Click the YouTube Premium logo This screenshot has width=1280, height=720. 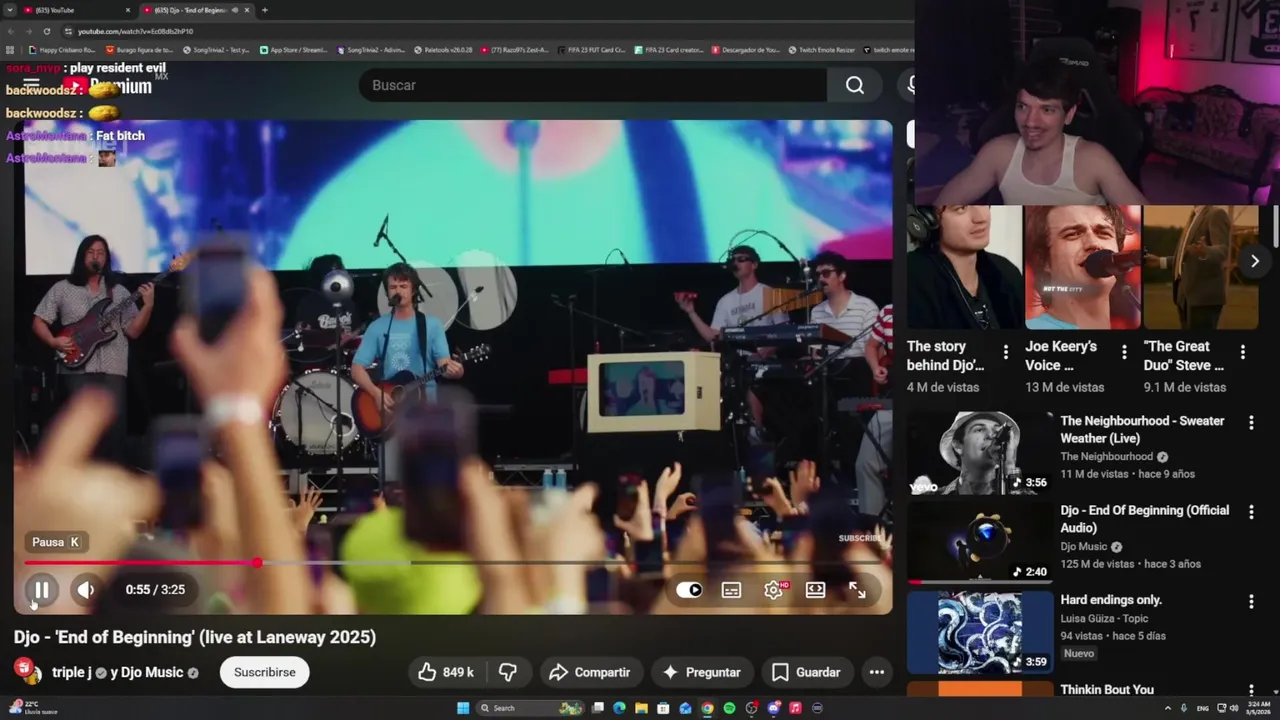coord(110,85)
